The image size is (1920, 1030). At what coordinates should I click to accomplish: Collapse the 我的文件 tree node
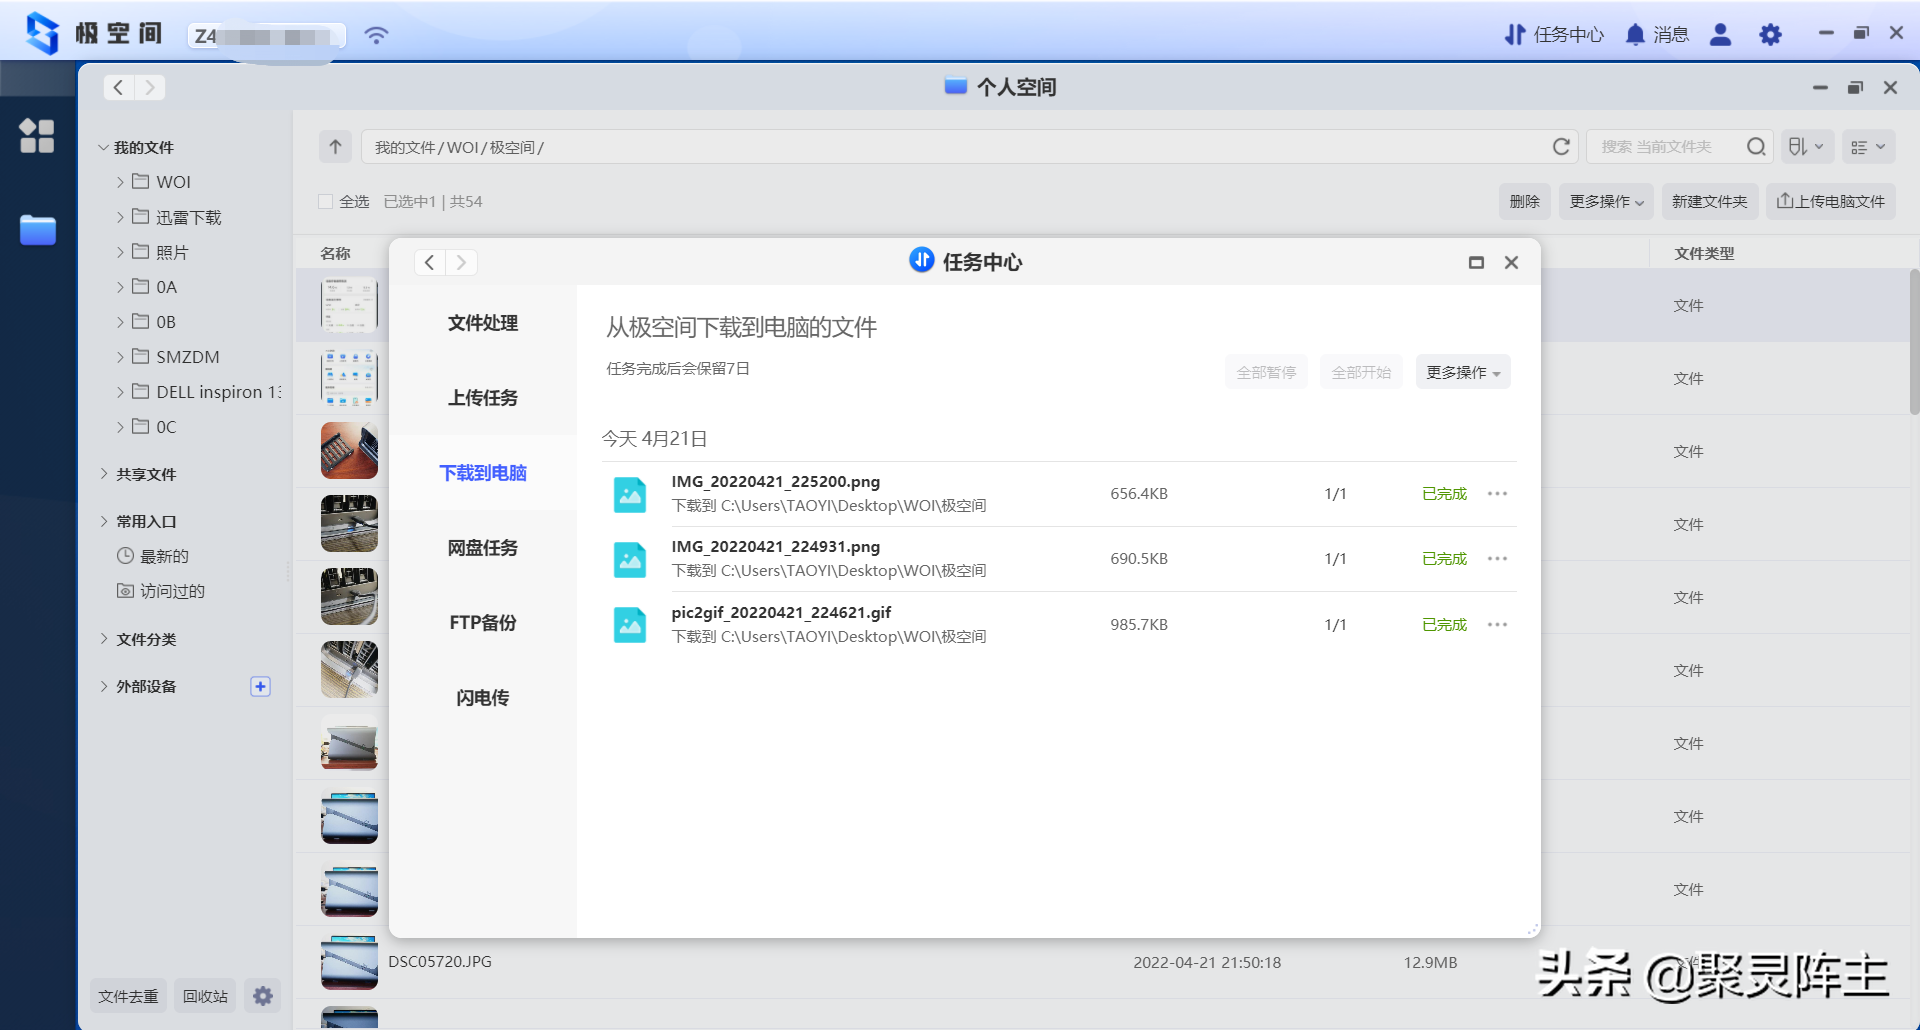click(x=103, y=148)
